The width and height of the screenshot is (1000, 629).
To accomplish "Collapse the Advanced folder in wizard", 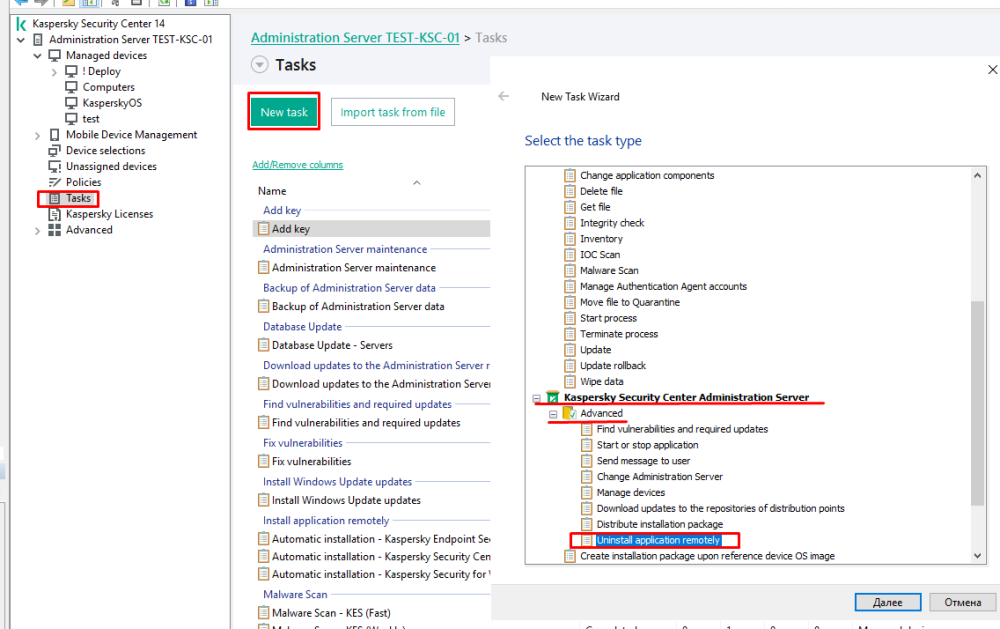I will pos(553,414).
